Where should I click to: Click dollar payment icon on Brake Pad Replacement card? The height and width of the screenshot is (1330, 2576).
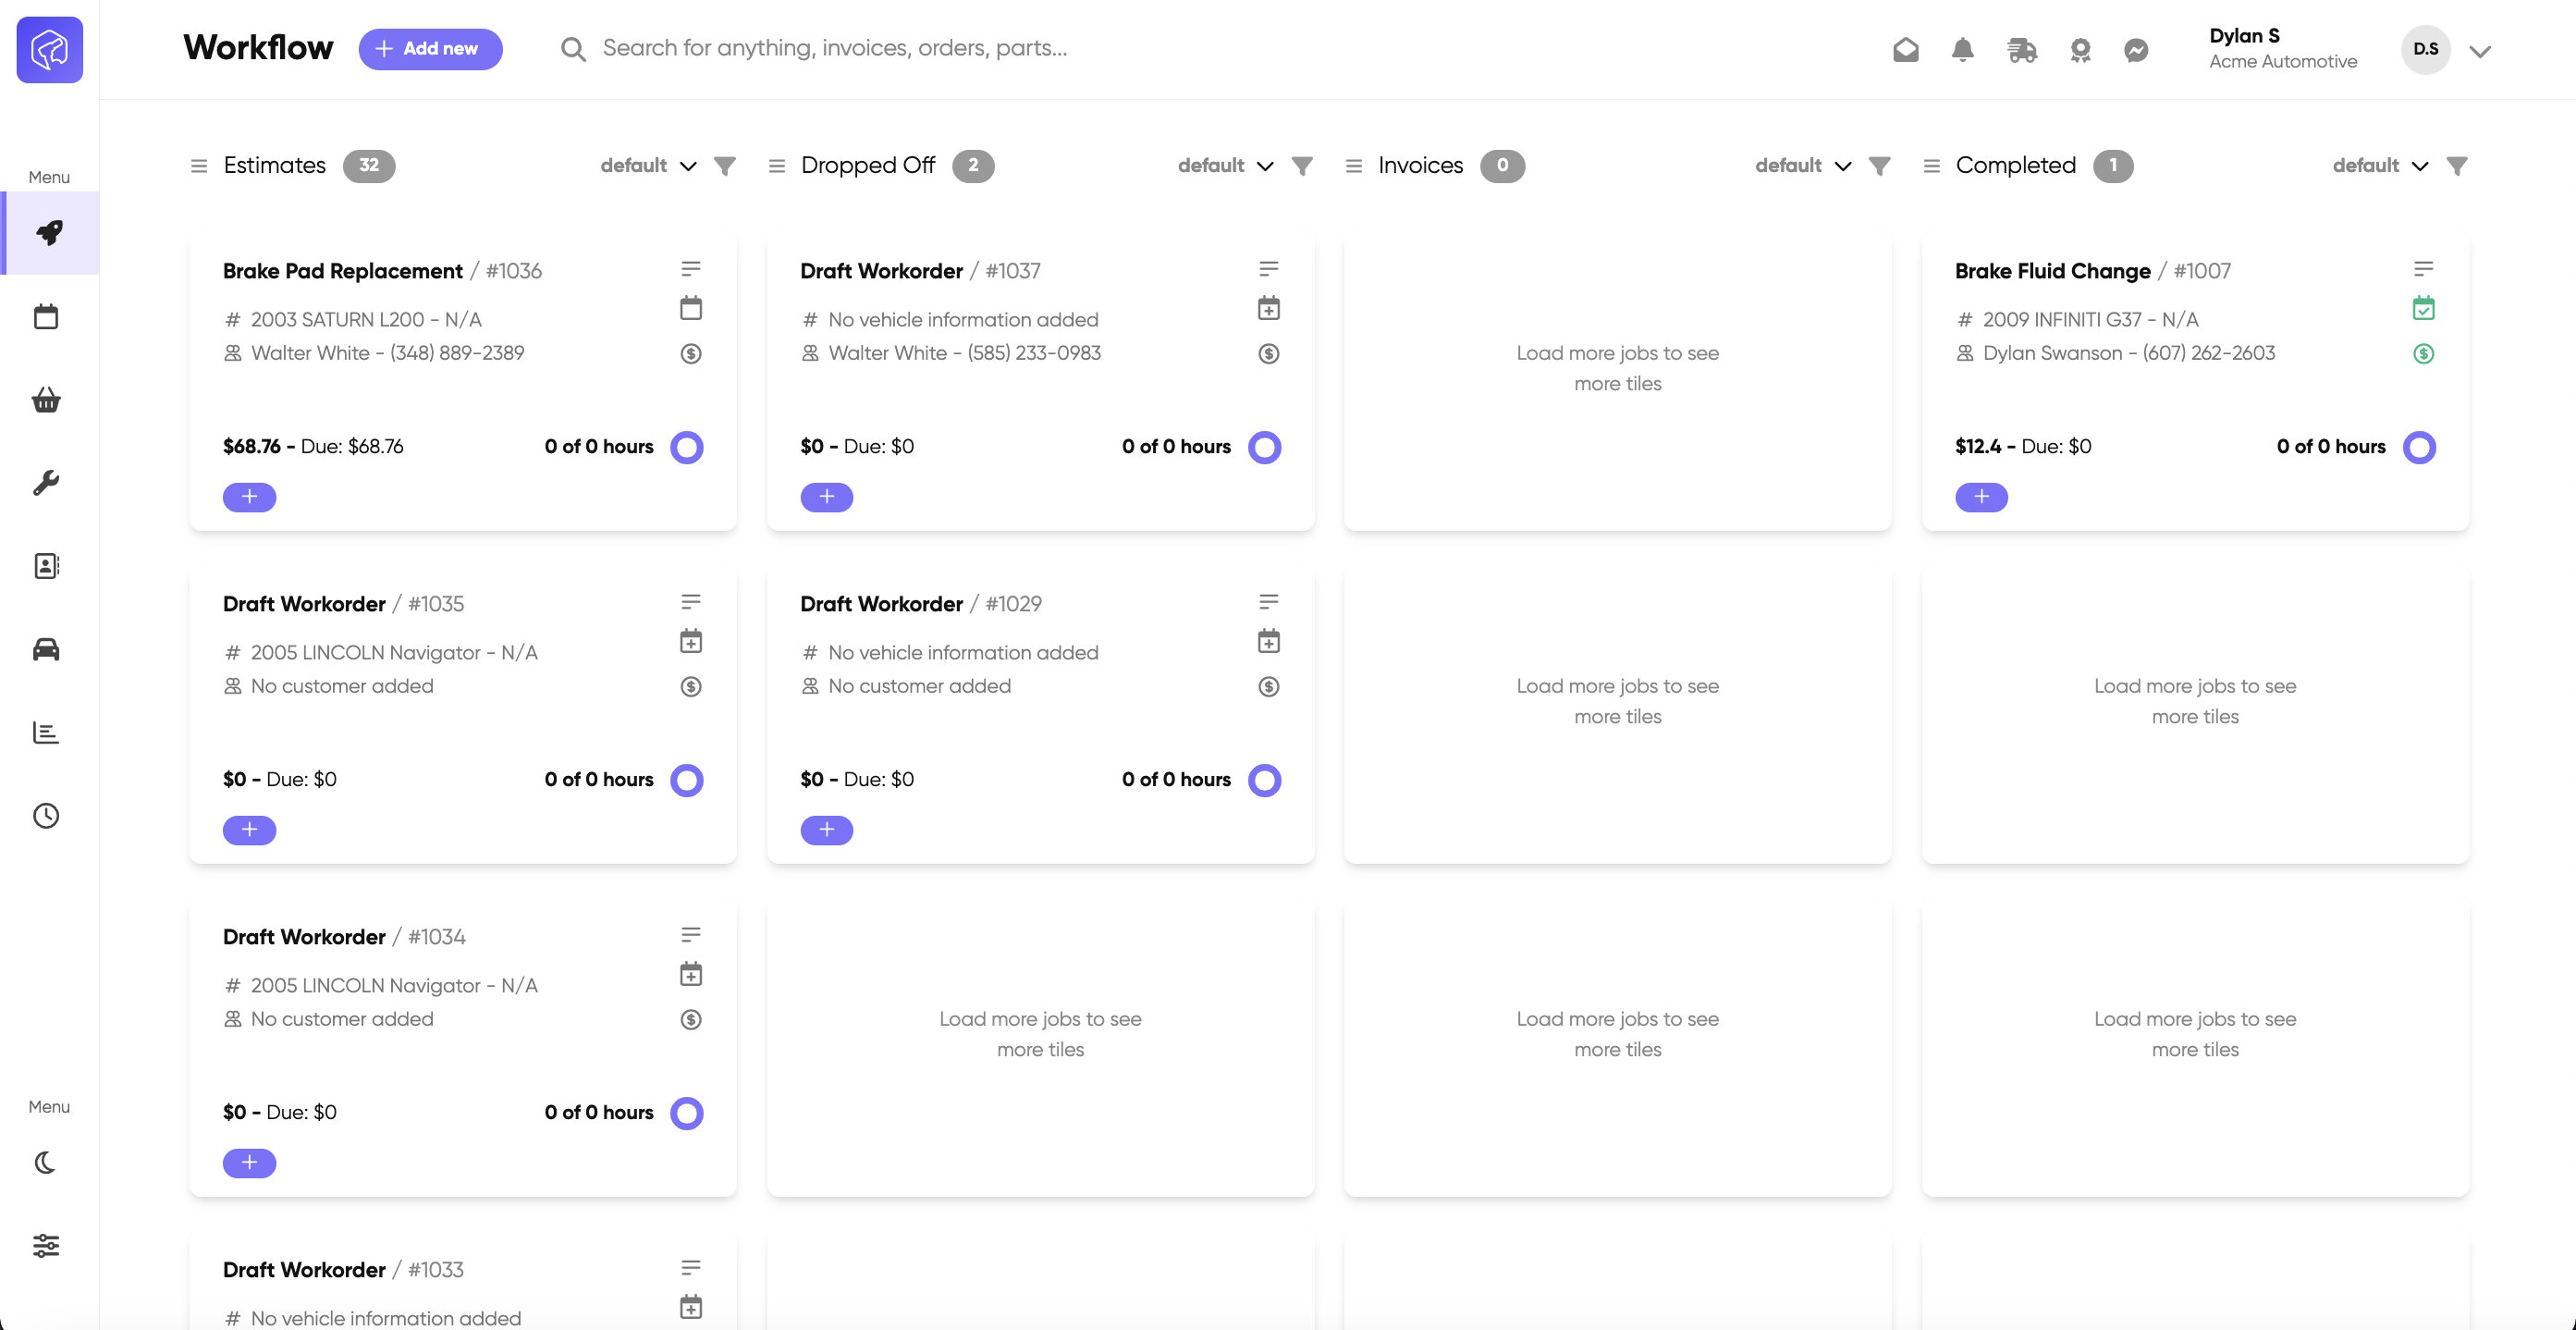click(x=691, y=353)
